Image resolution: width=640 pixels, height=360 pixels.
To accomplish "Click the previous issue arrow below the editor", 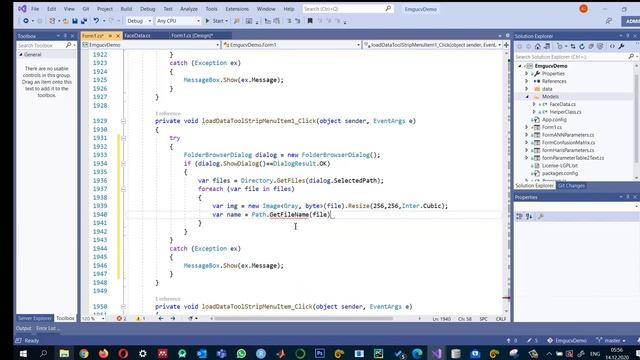I will 161,318.
